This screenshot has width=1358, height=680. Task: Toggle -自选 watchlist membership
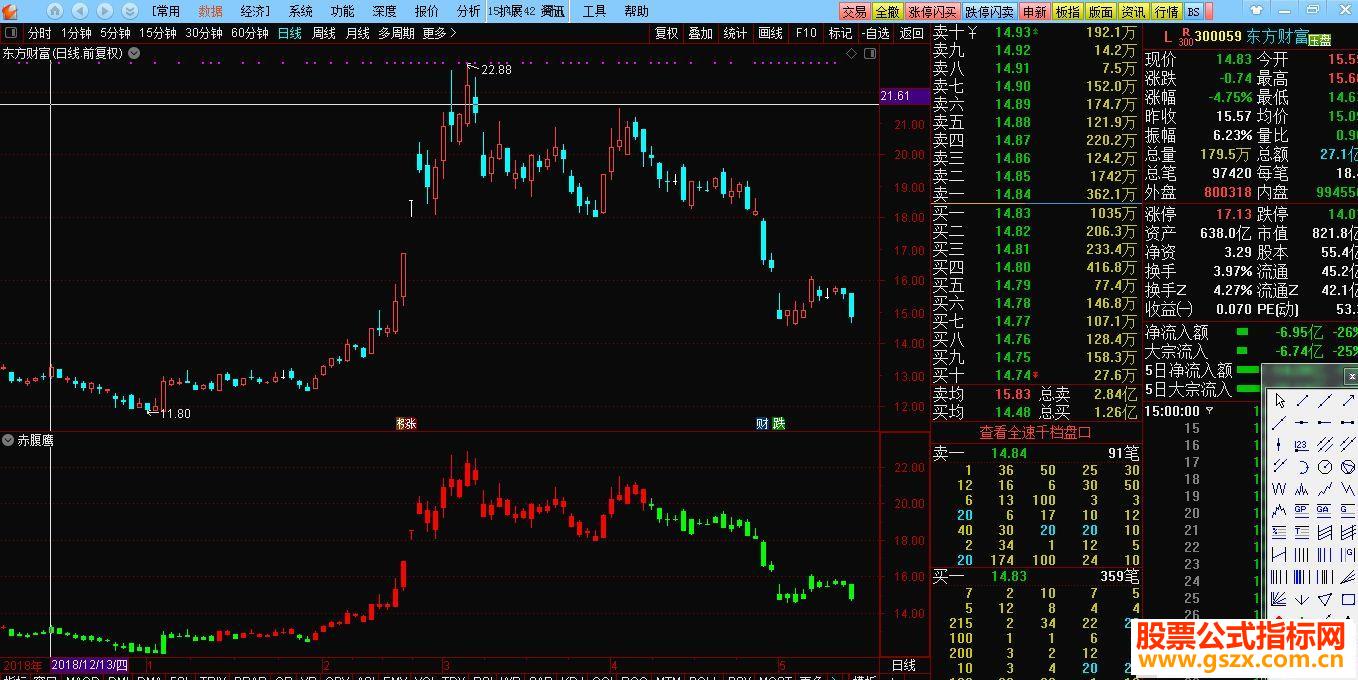(x=876, y=33)
